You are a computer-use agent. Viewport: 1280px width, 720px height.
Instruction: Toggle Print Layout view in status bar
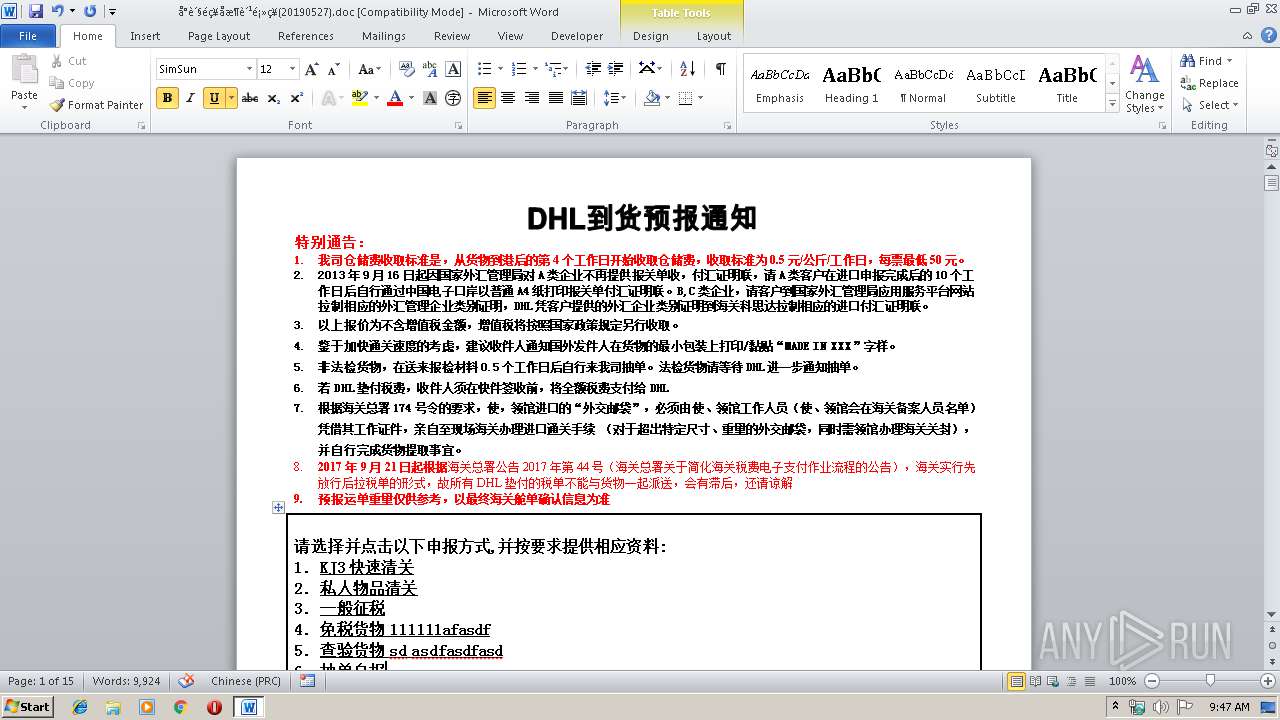1017,681
